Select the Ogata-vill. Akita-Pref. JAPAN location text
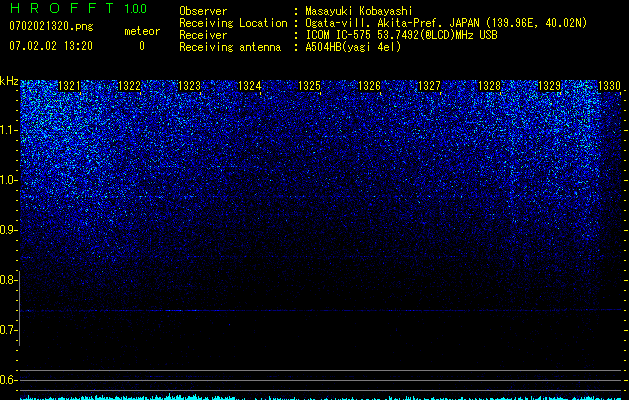This screenshot has width=629, height=400. click(446, 23)
